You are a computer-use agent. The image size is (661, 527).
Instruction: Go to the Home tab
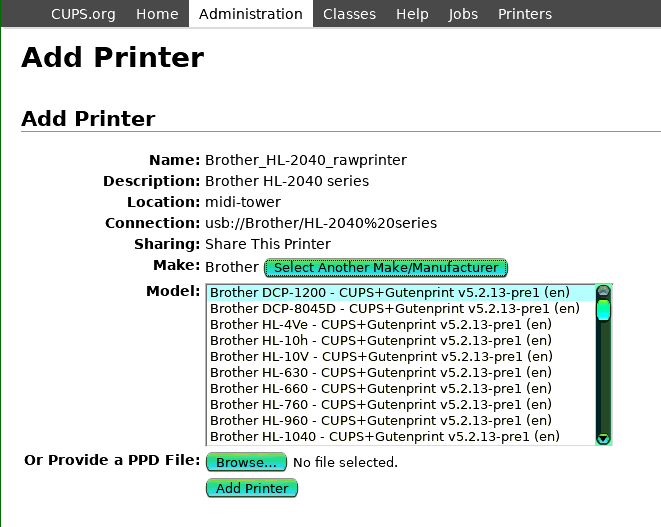point(157,14)
